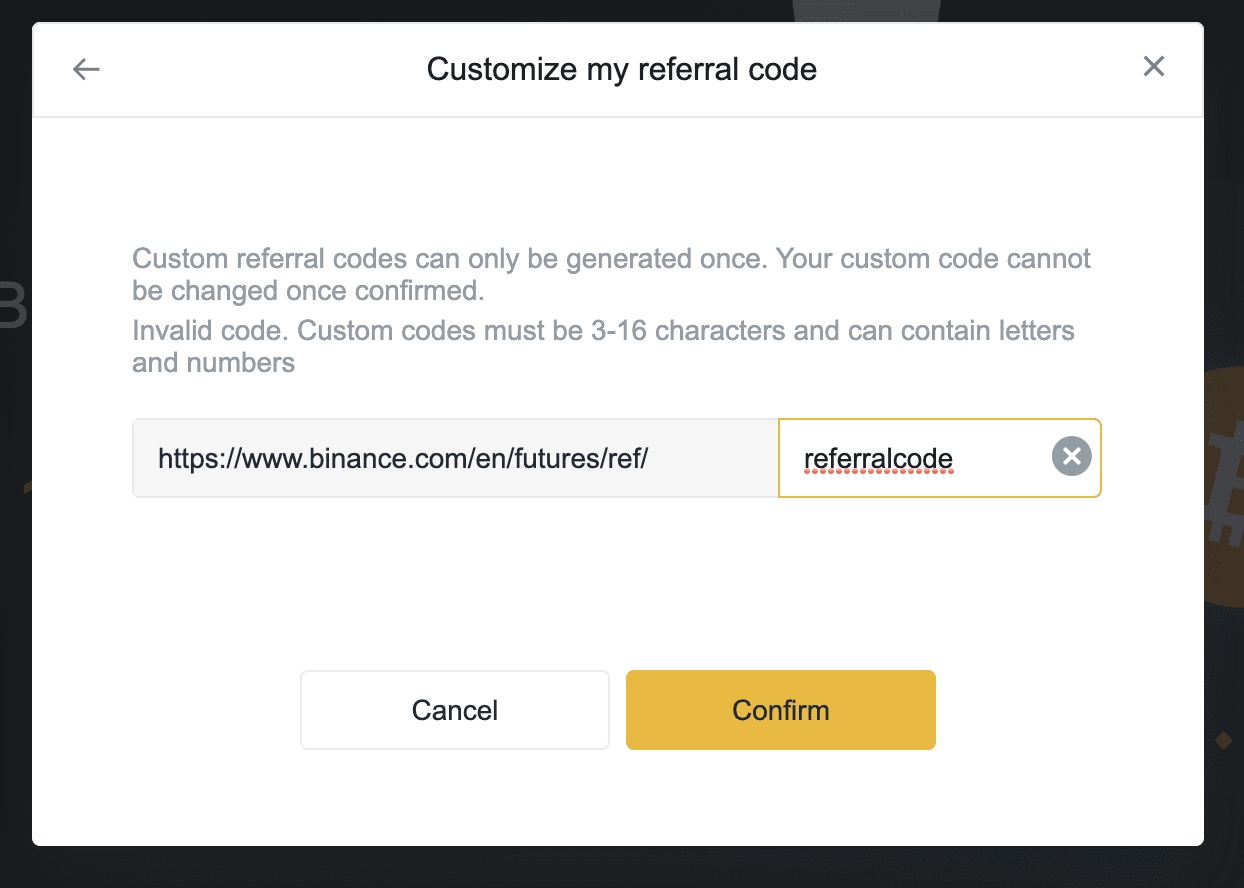Viewport: 1244px width, 888px height.
Task: Clear the referral code field with the X icon
Action: tap(1071, 457)
